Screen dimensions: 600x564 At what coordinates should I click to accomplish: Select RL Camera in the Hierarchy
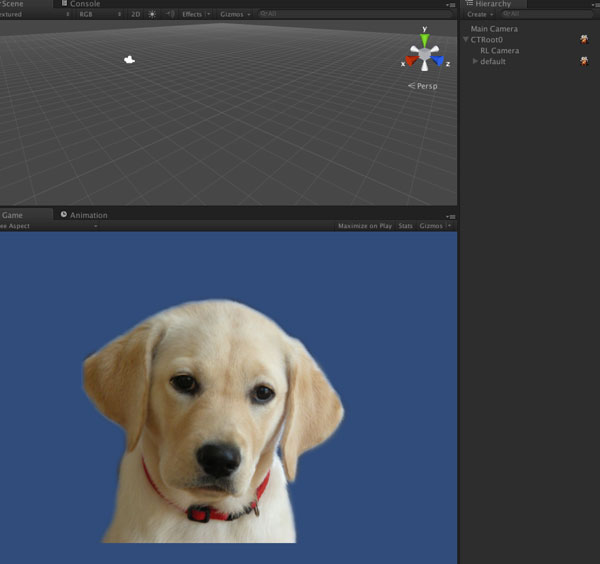tap(499, 51)
